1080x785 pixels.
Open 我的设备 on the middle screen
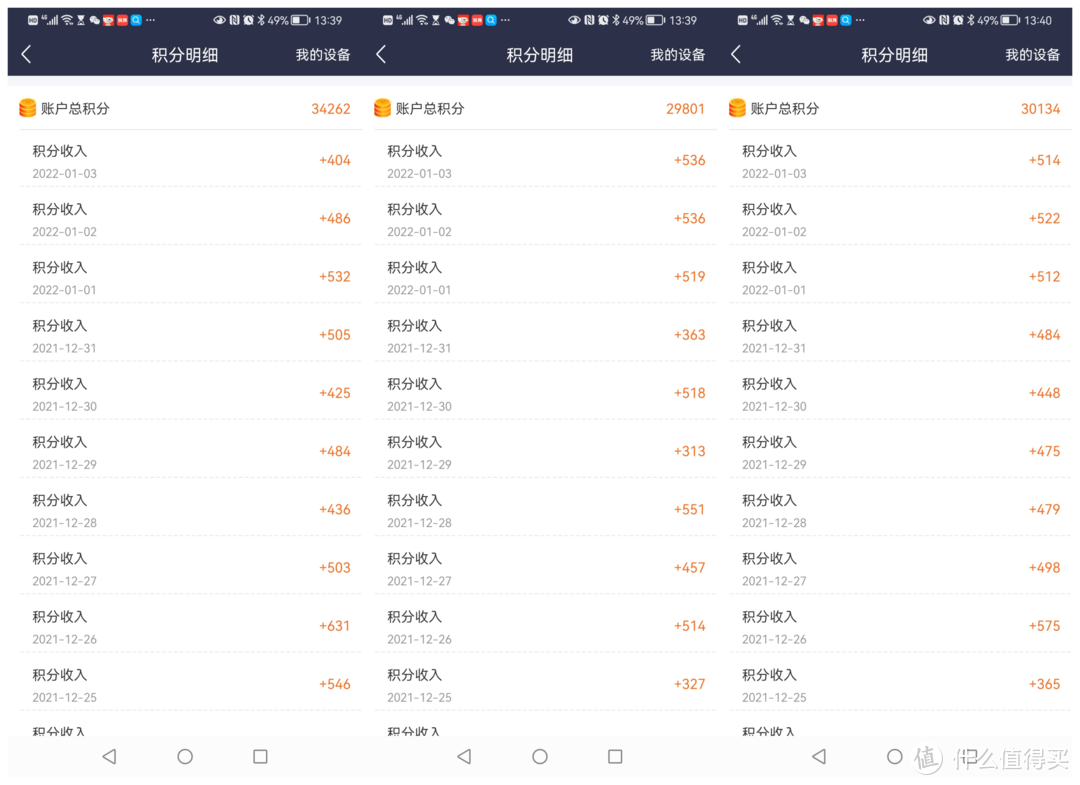pos(677,55)
